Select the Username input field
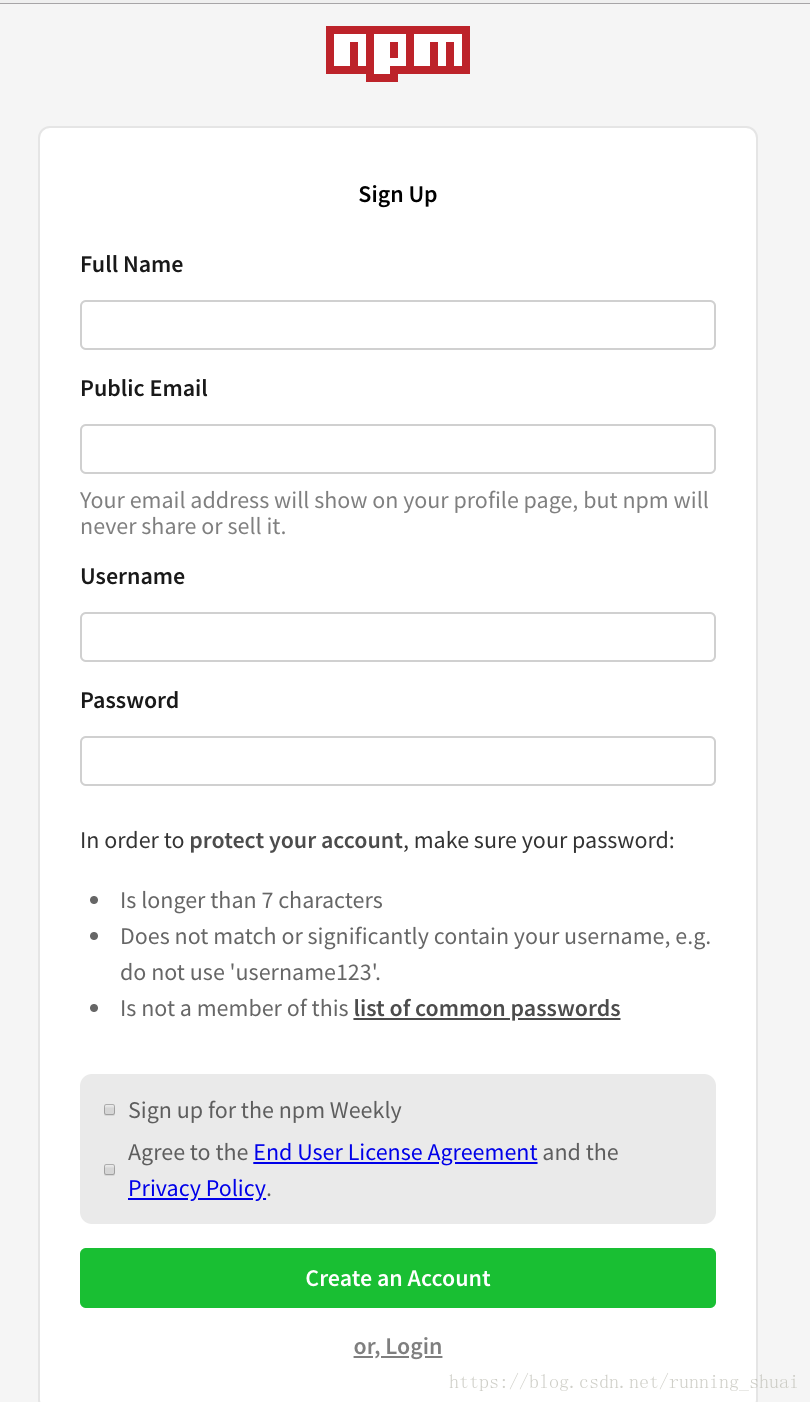 pos(398,637)
